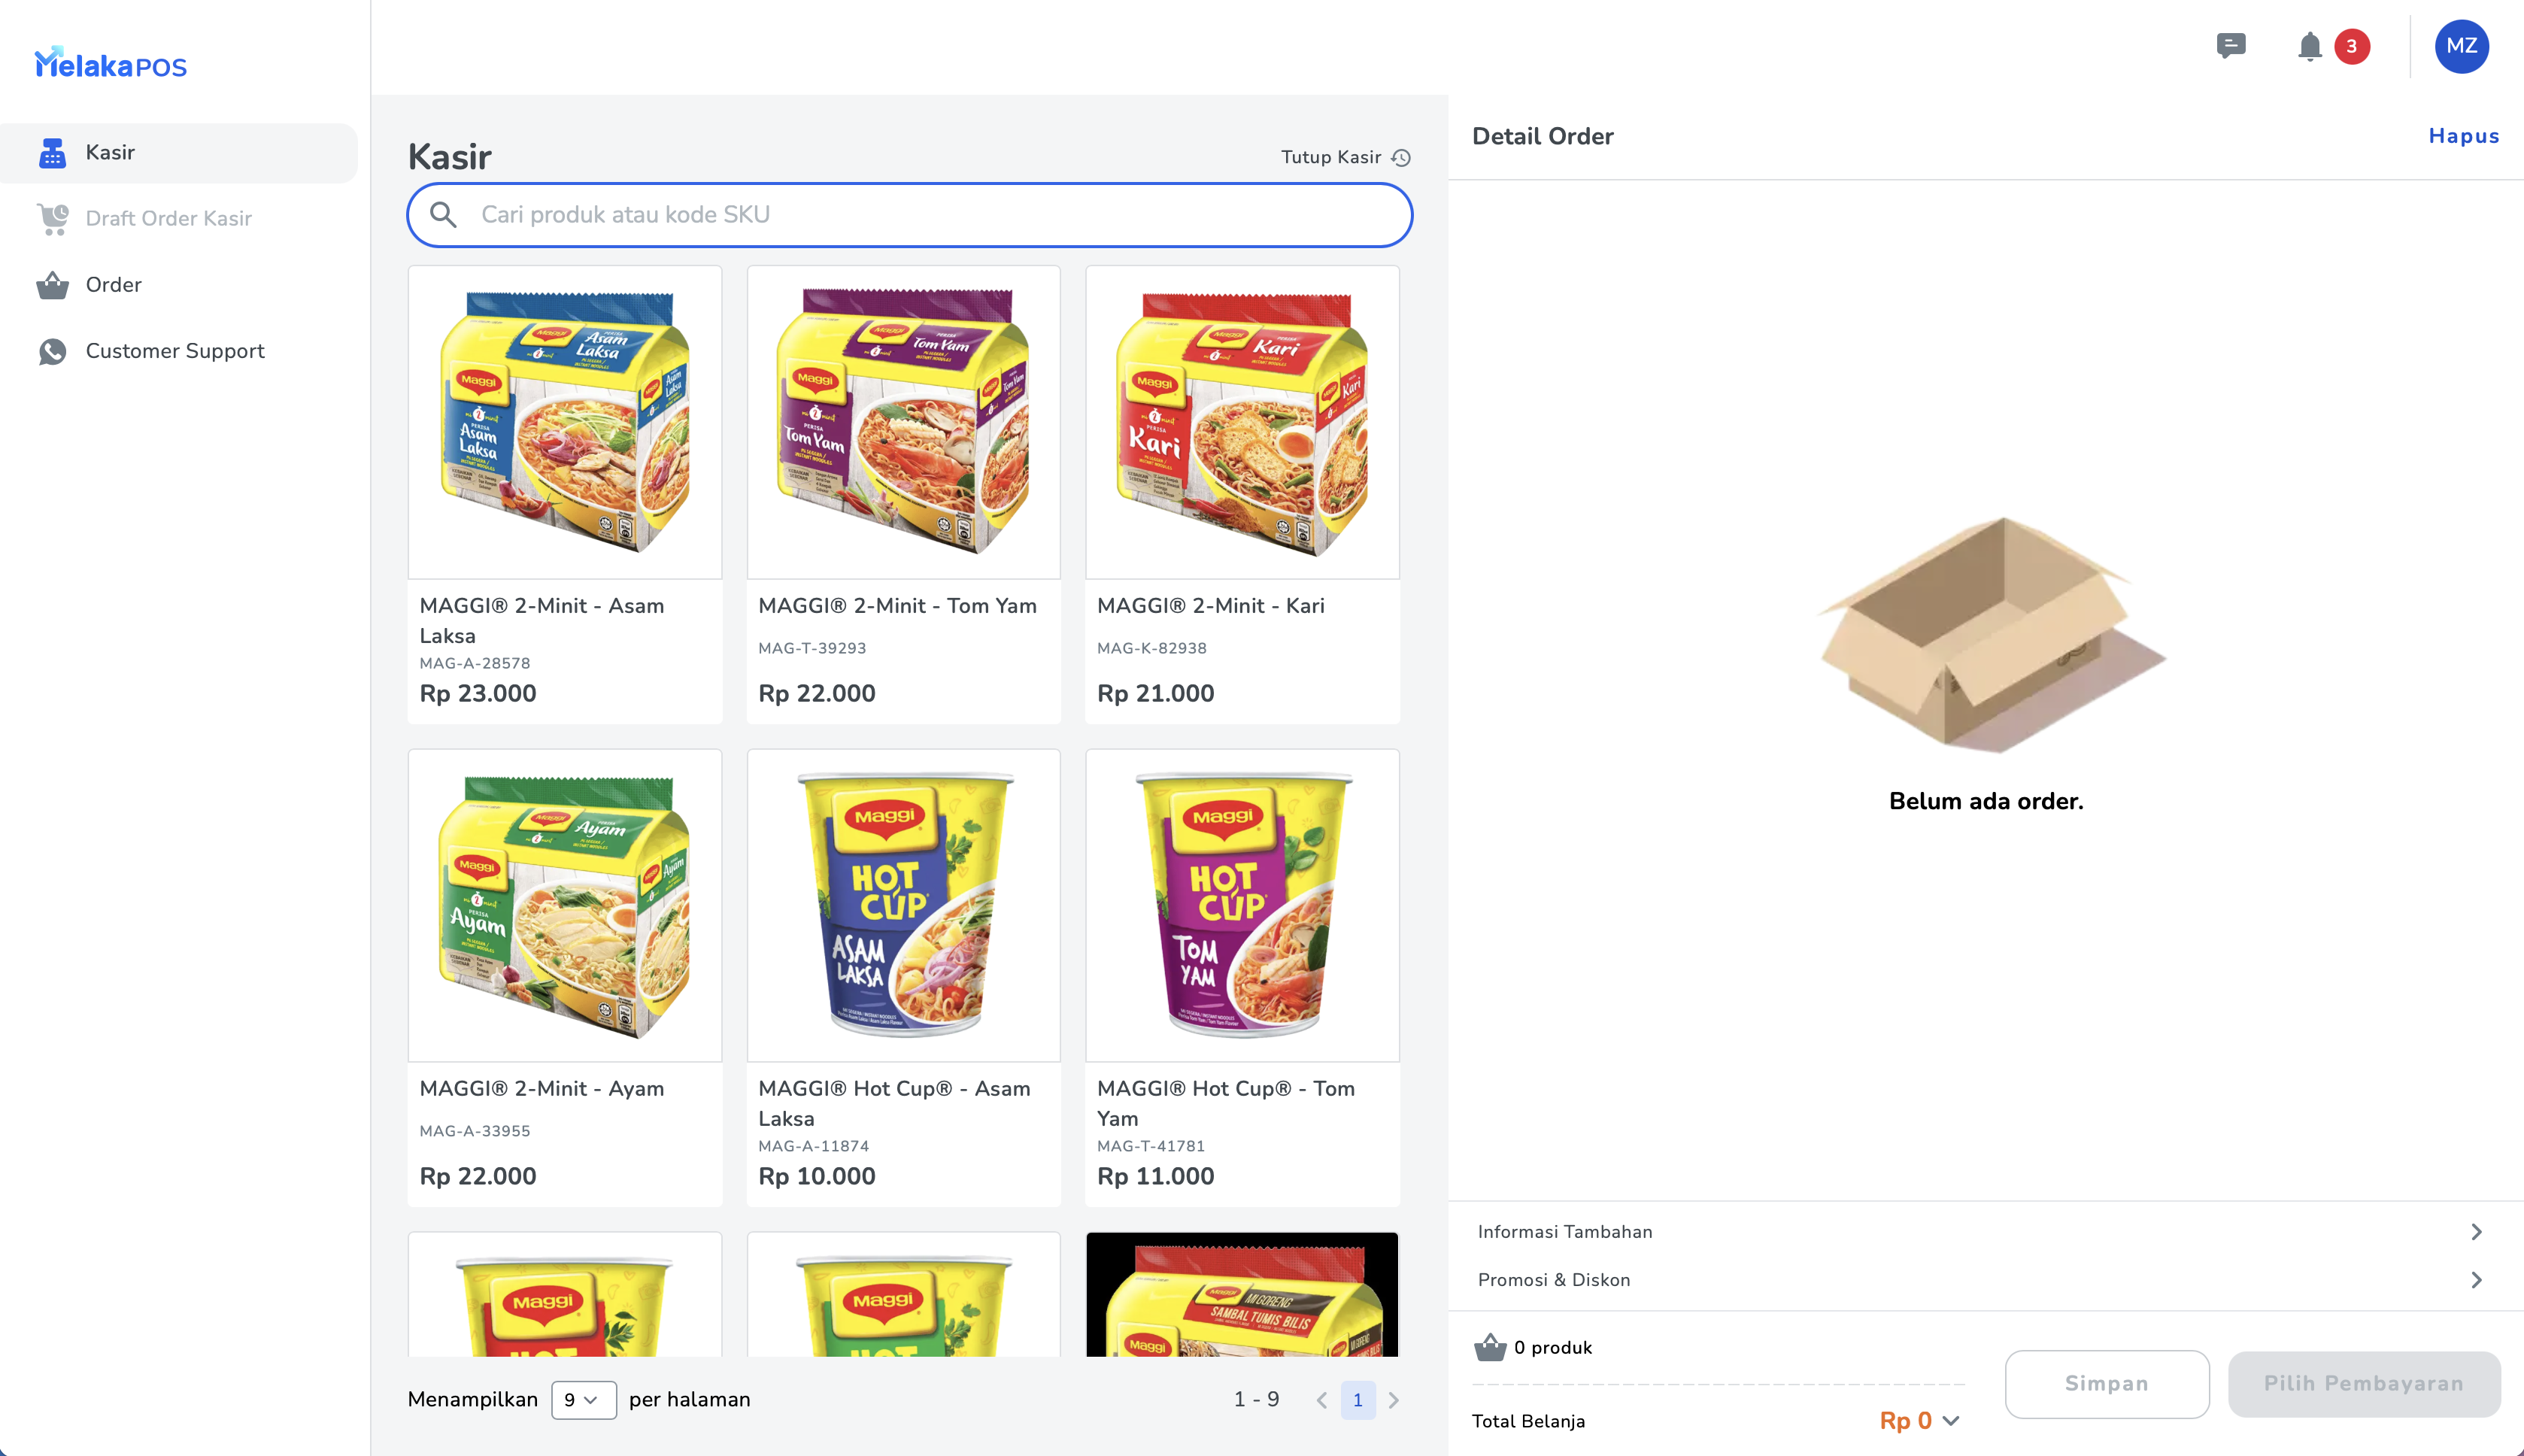Click the basket icon beside 0 produk
The width and height of the screenshot is (2524, 1456).
click(x=1490, y=1347)
